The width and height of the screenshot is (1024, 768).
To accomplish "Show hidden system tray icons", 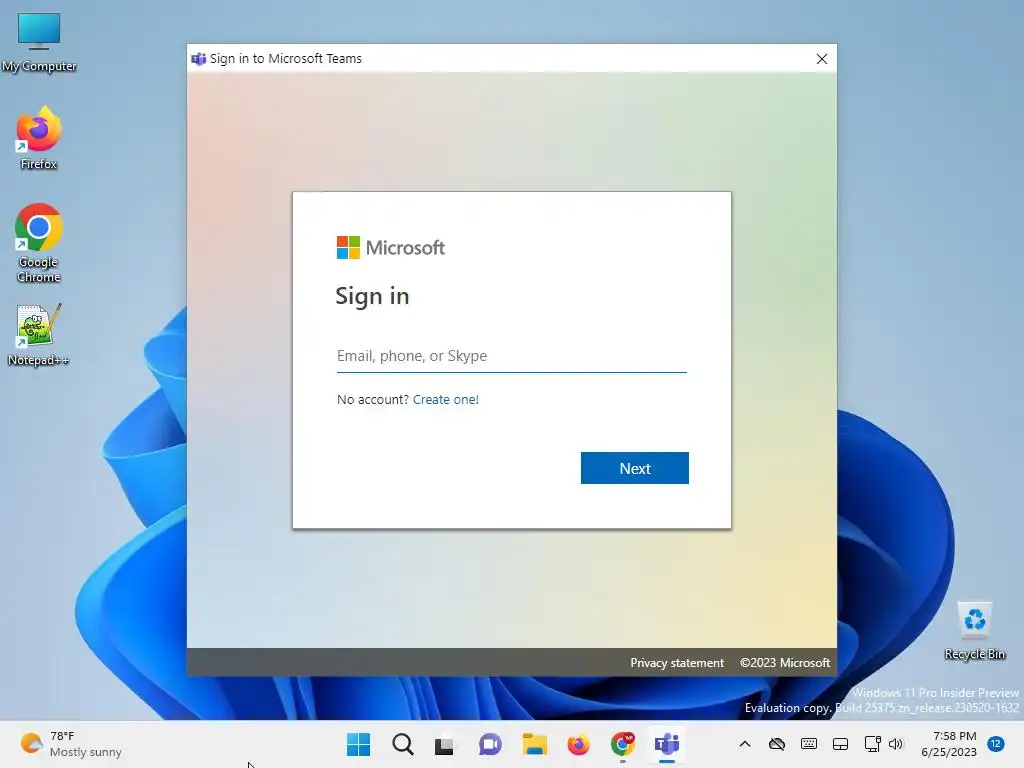I will 744,744.
